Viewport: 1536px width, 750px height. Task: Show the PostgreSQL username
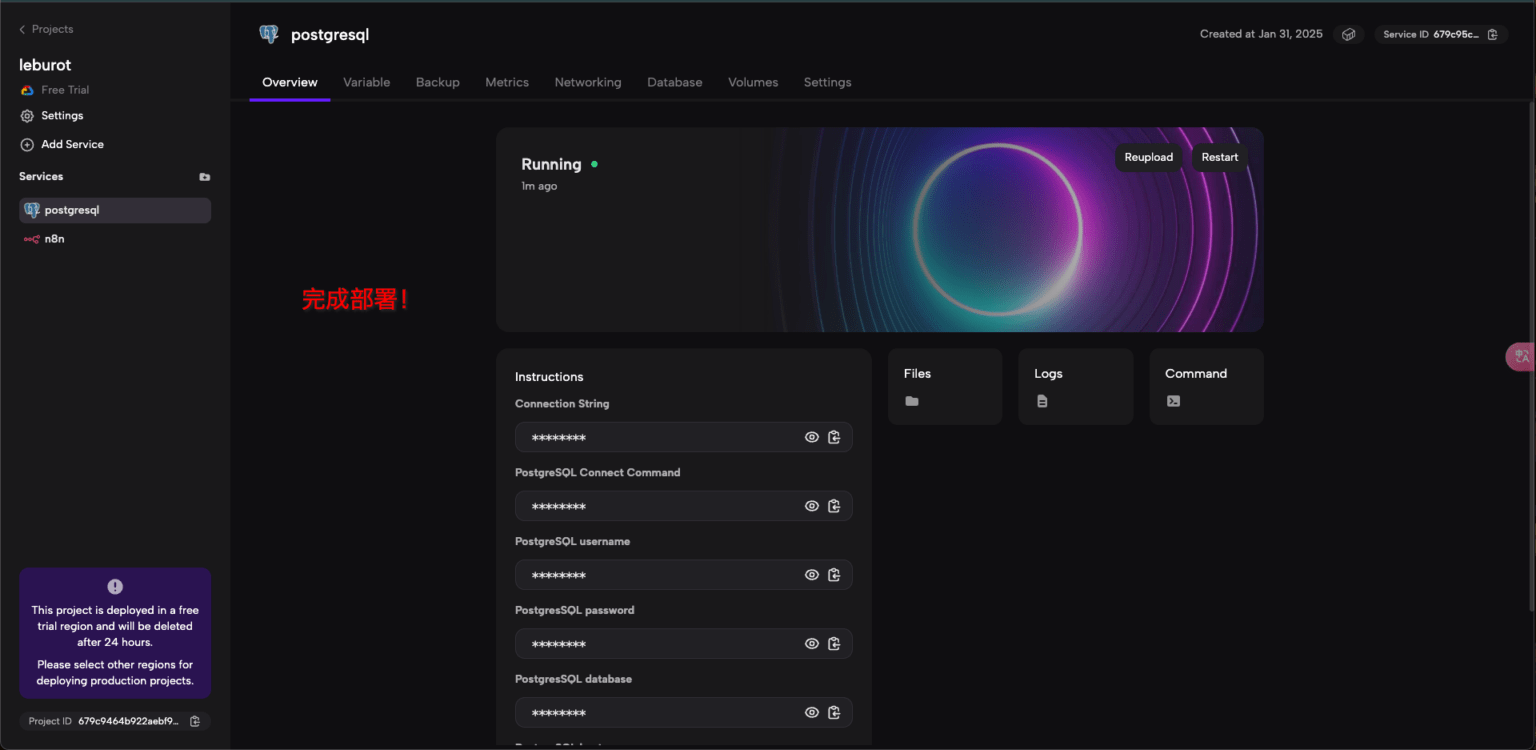click(x=812, y=575)
